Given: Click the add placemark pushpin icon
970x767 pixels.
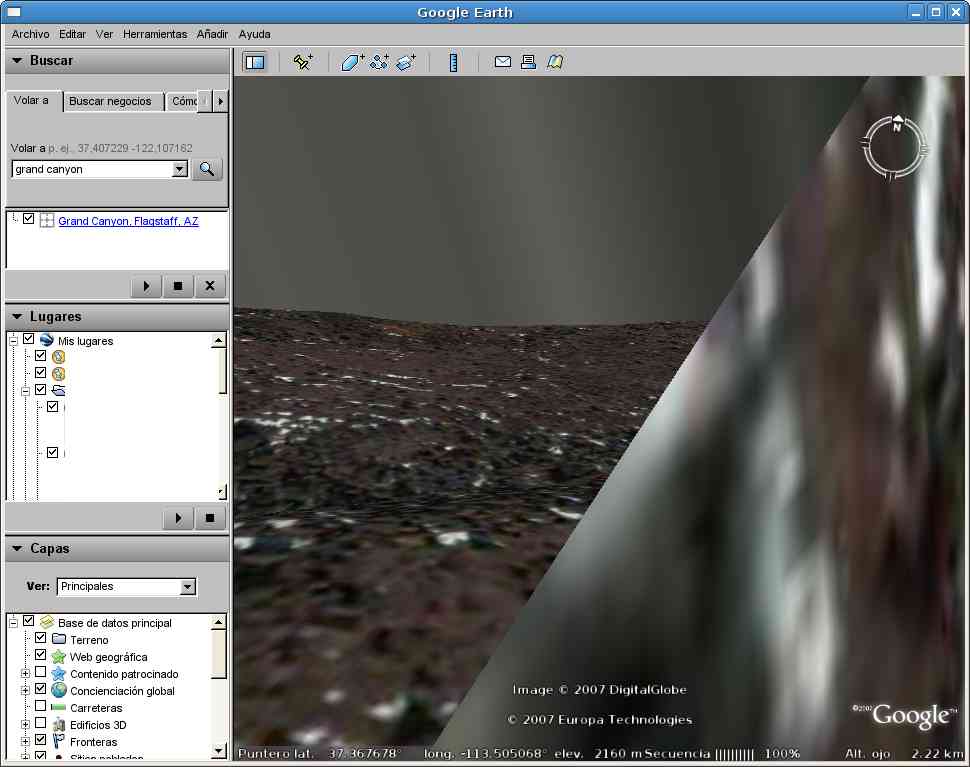Looking at the screenshot, I should coord(302,62).
